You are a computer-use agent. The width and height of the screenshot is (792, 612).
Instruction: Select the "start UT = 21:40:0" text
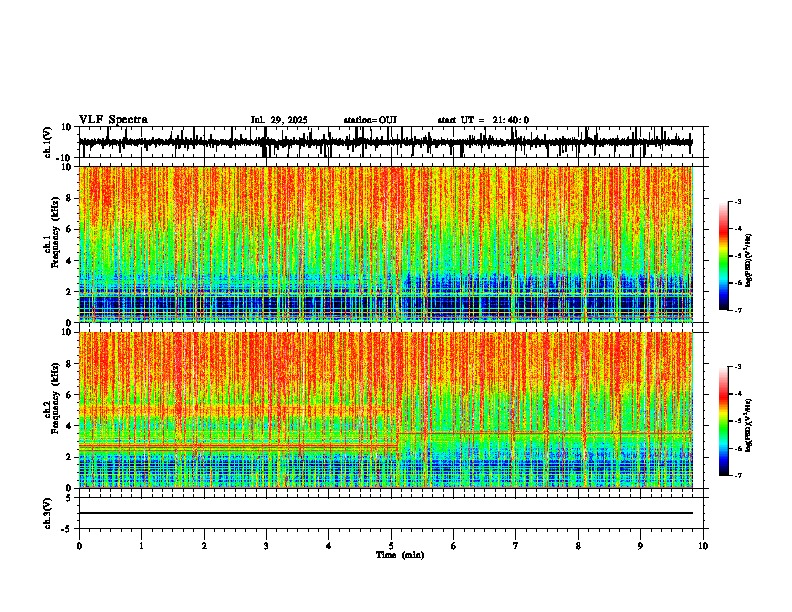[x=483, y=120]
